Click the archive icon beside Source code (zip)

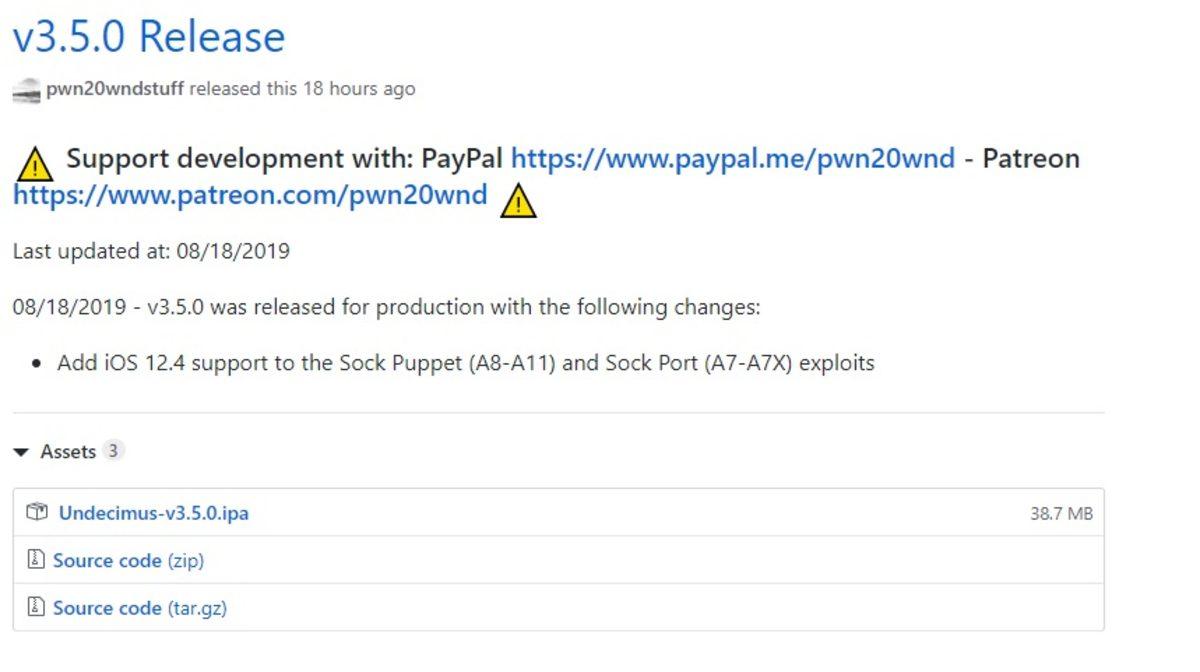[x=36, y=560]
